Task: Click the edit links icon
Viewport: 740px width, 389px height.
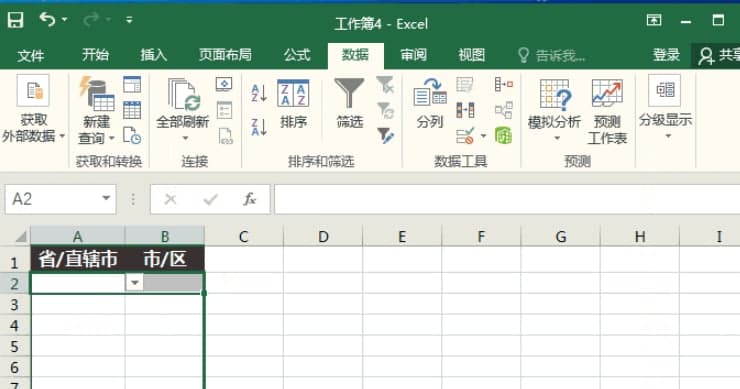Action: point(226,136)
